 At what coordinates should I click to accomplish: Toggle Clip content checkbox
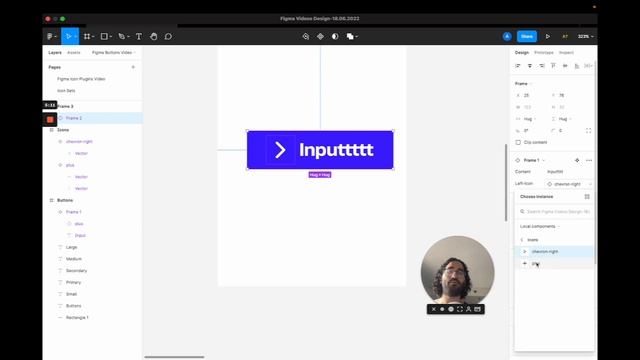pyautogui.click(x=518, y=142)
